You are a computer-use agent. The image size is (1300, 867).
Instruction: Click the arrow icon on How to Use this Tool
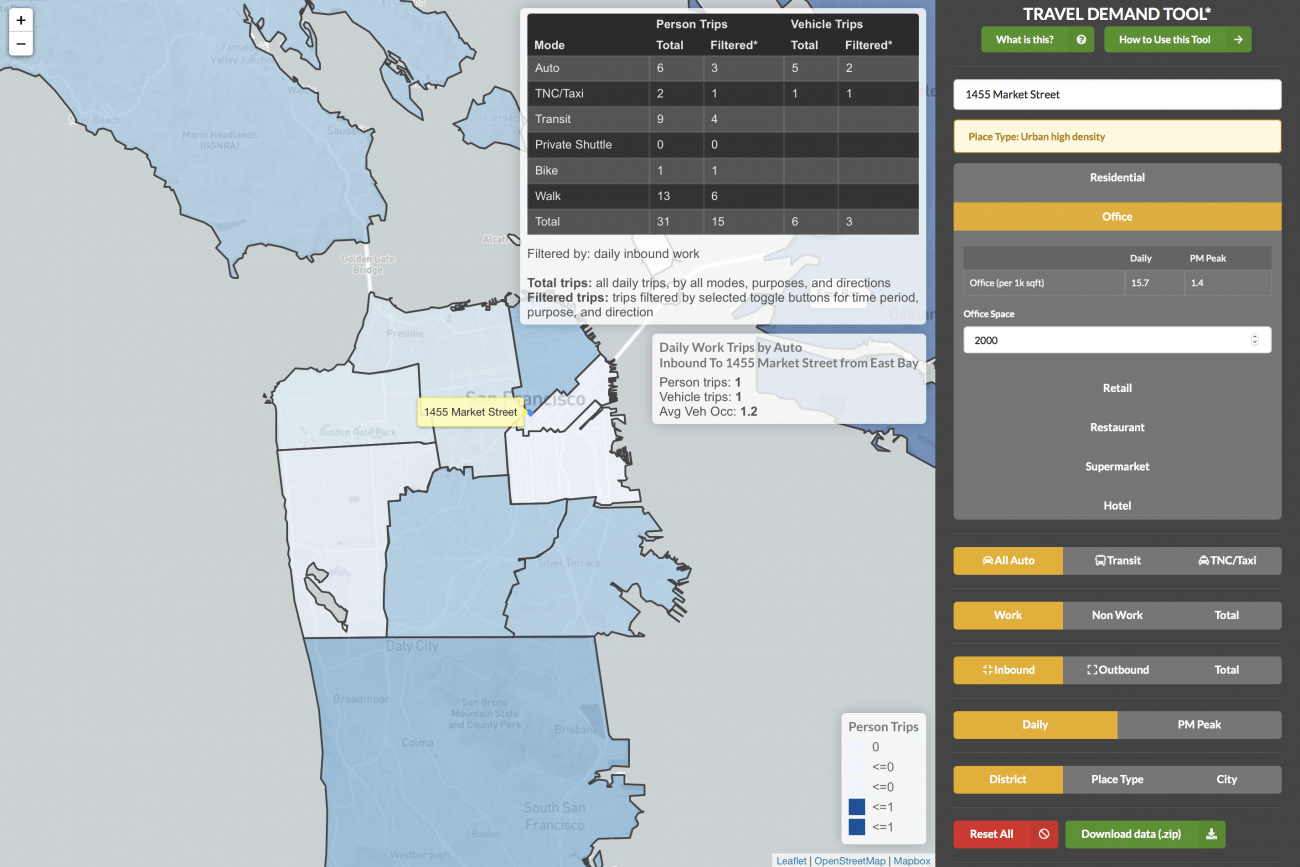tap(1238, 39)
